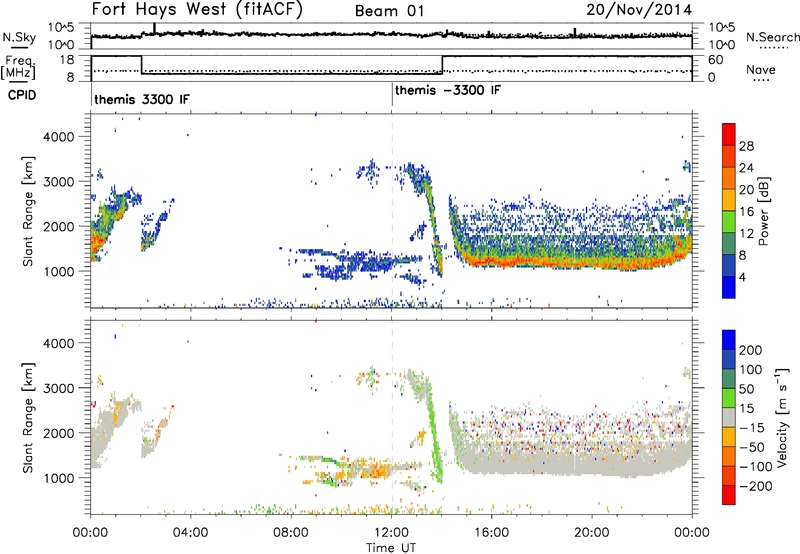Click the frequency axis value '18'

(x=66, y=60)
